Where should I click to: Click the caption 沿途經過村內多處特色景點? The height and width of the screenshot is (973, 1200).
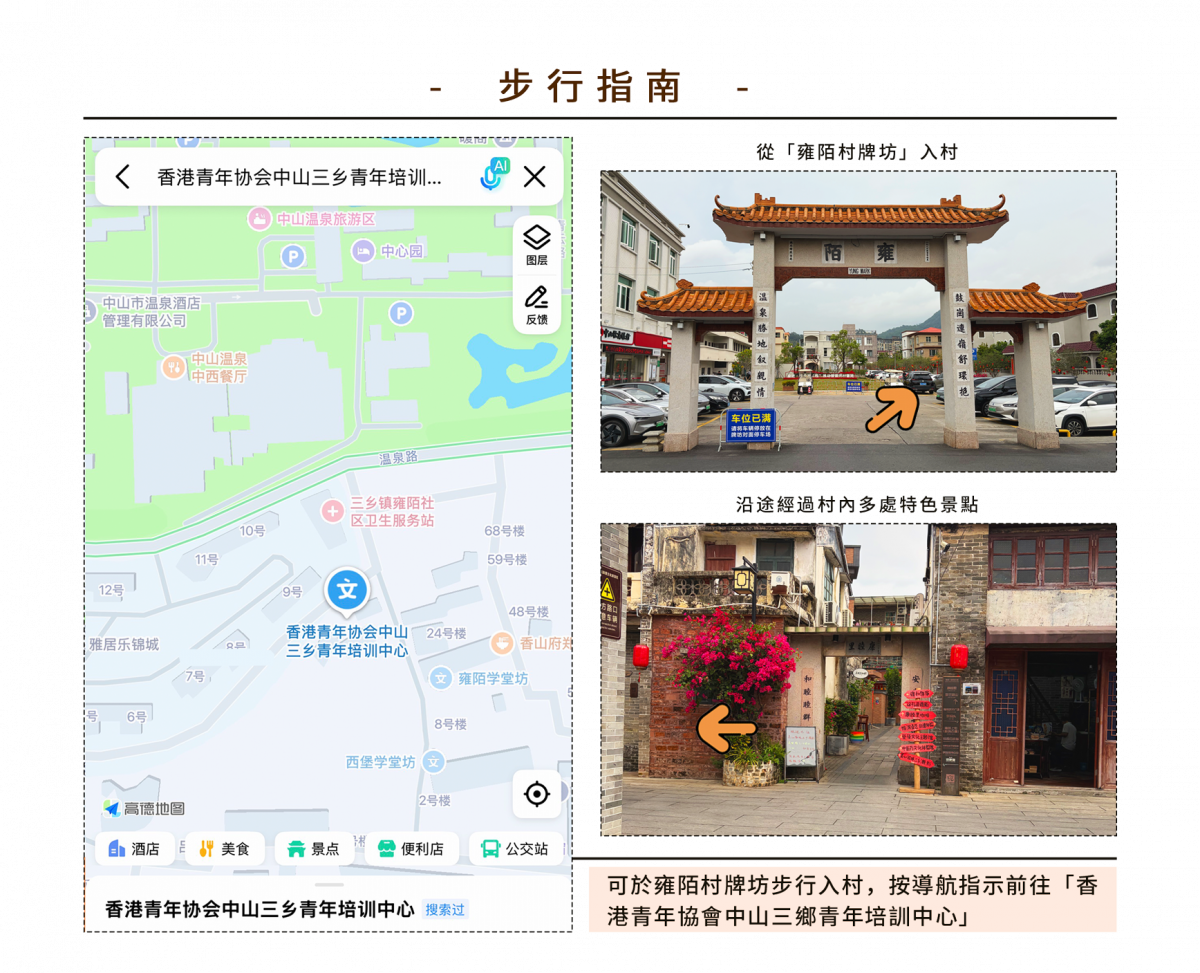click(858, 505)
